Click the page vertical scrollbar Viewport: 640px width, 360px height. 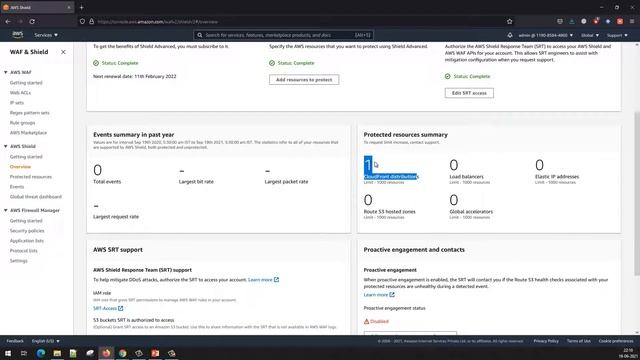(637, 194)
